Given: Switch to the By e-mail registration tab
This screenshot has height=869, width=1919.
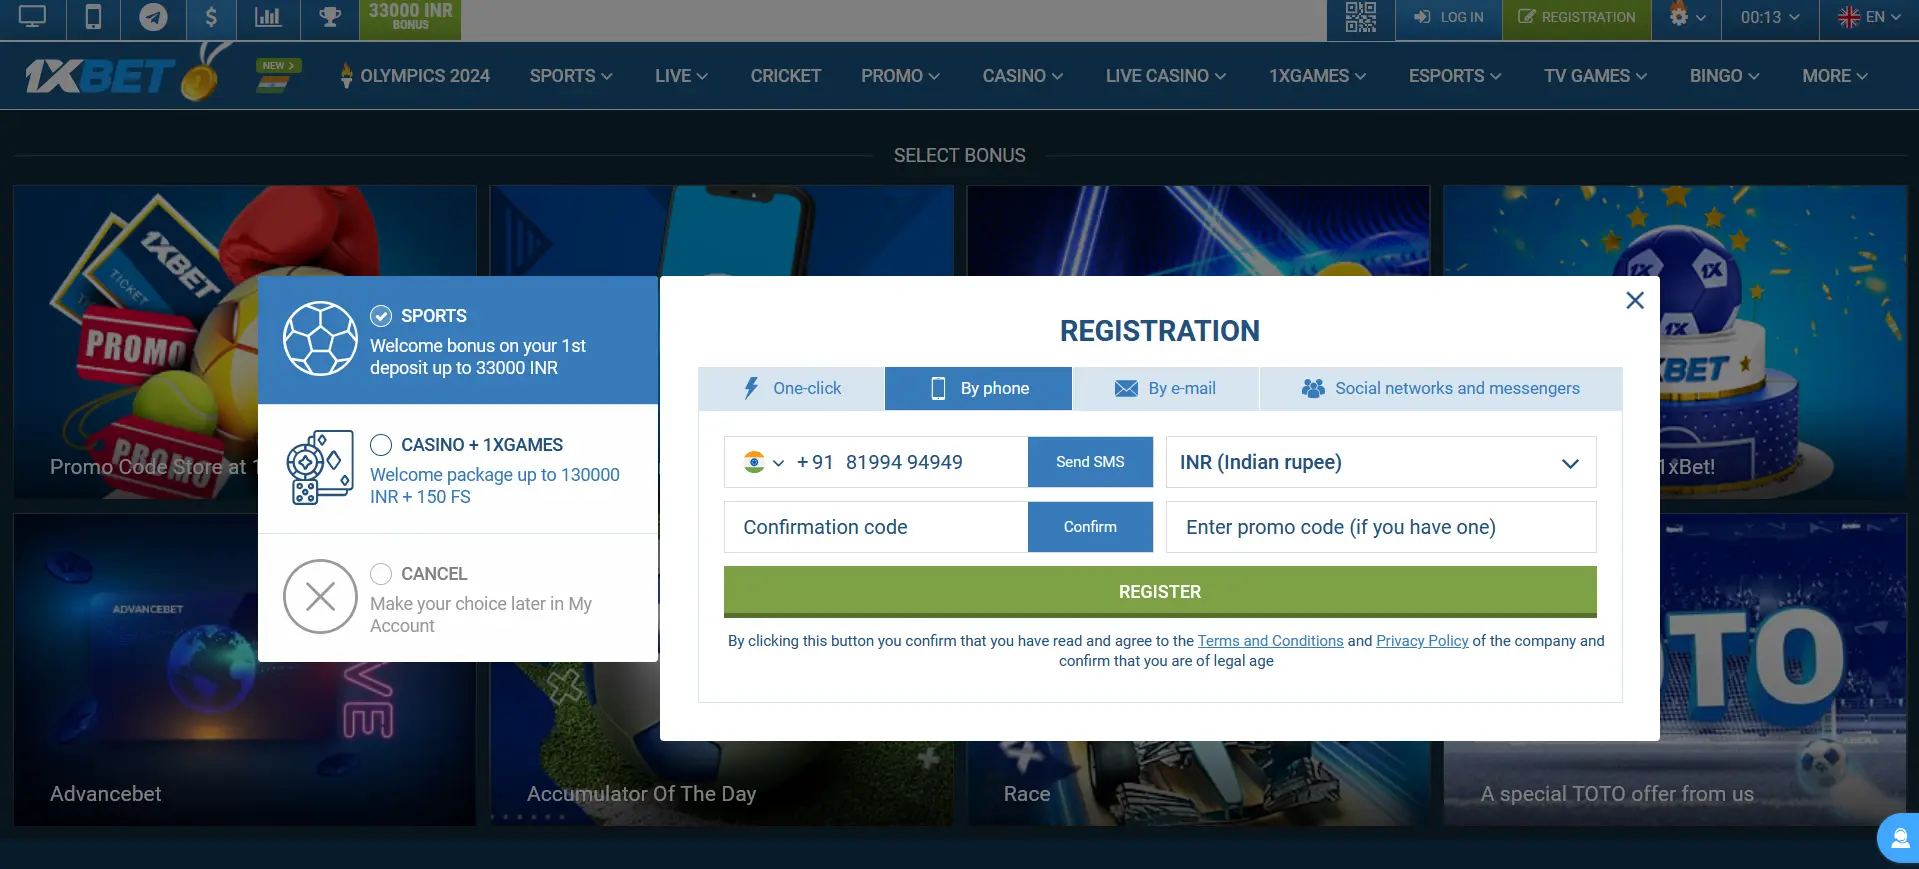Looking at the screenshot, I should click(1166, 388).
